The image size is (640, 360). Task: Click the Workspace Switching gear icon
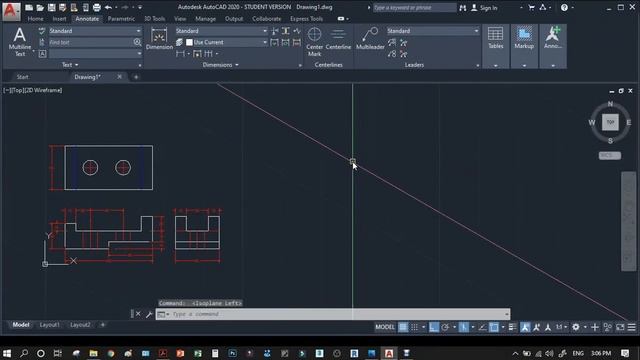(576, 327)
